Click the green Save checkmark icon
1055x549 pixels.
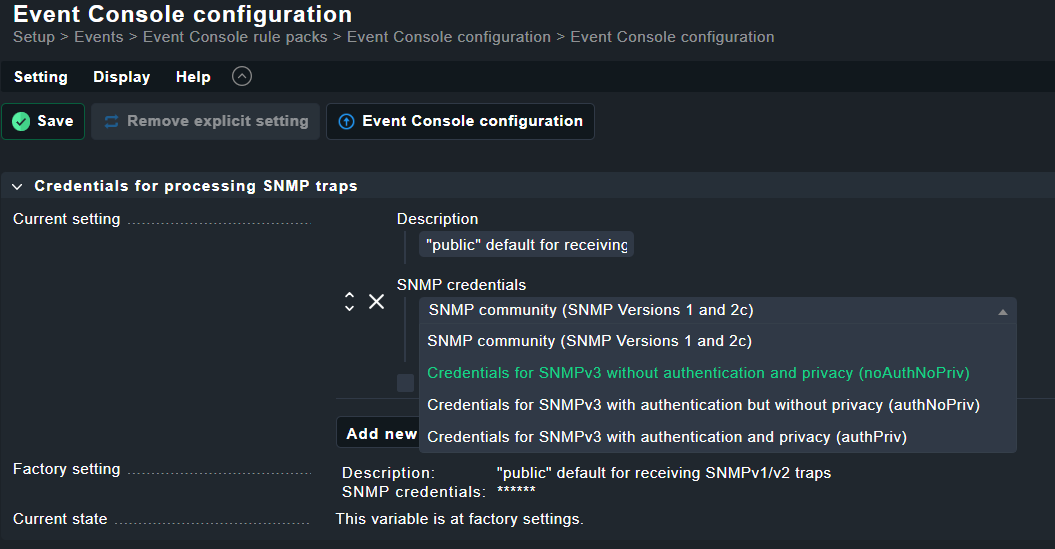point(21,121)
